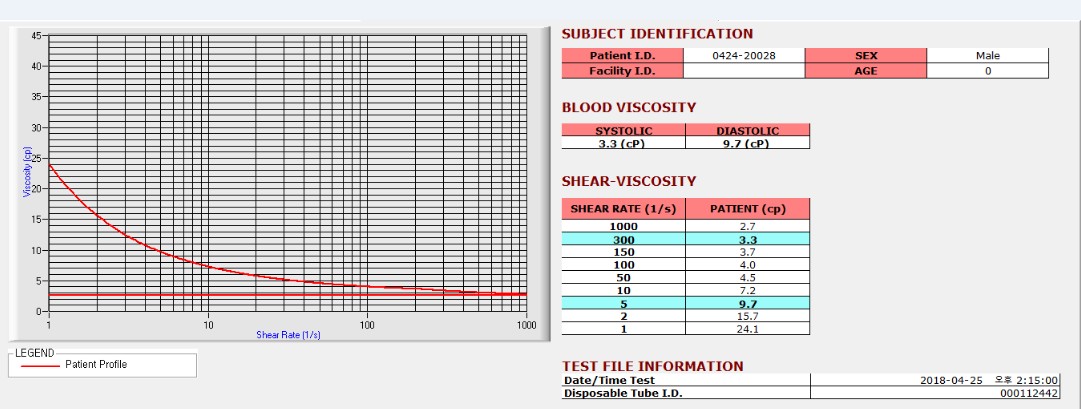Select the diastolic viscosity value 9.7 (cP)
Viewport: 1081px width, 409px height.
[747, 143]
